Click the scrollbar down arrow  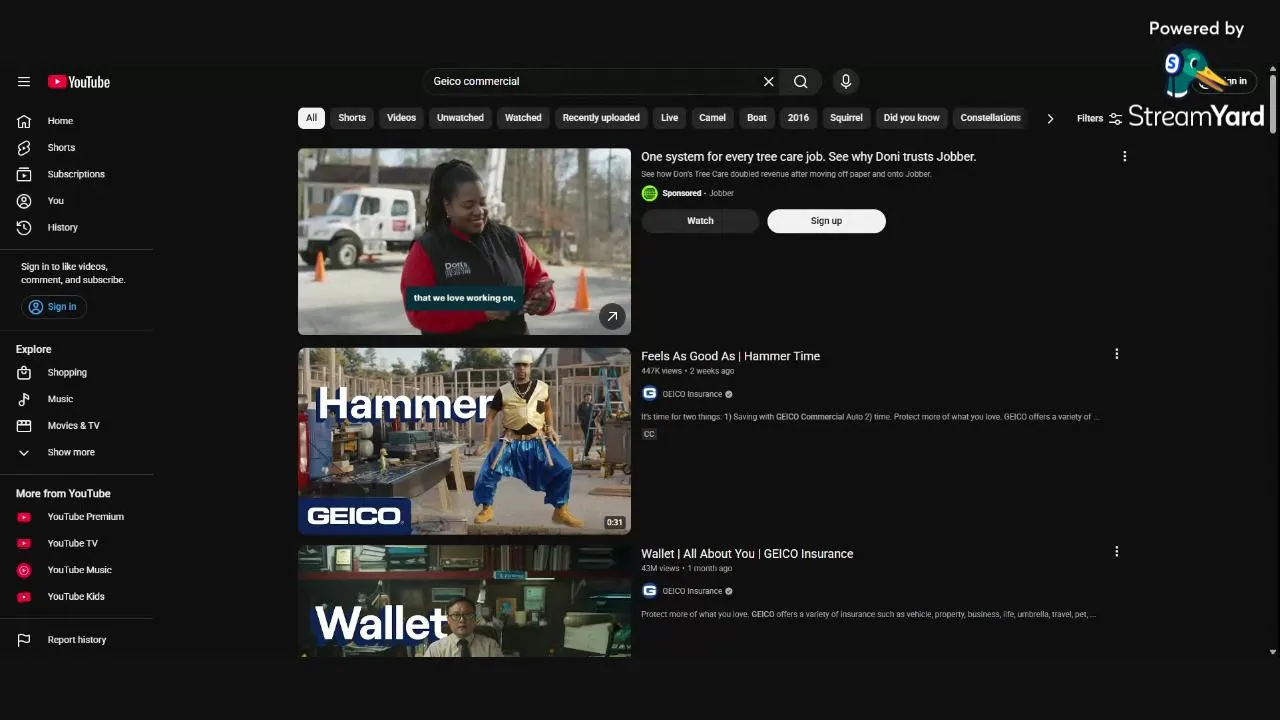1272,652
